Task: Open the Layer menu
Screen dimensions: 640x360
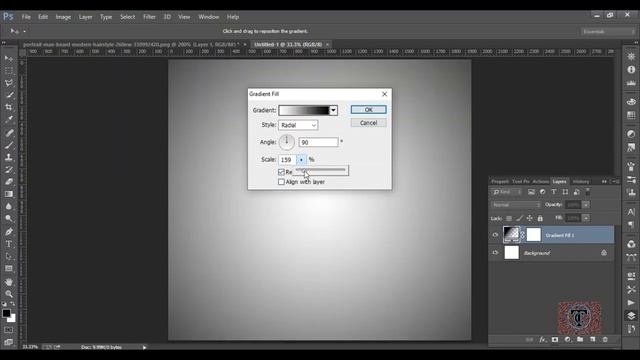Action: pos(85,17)
